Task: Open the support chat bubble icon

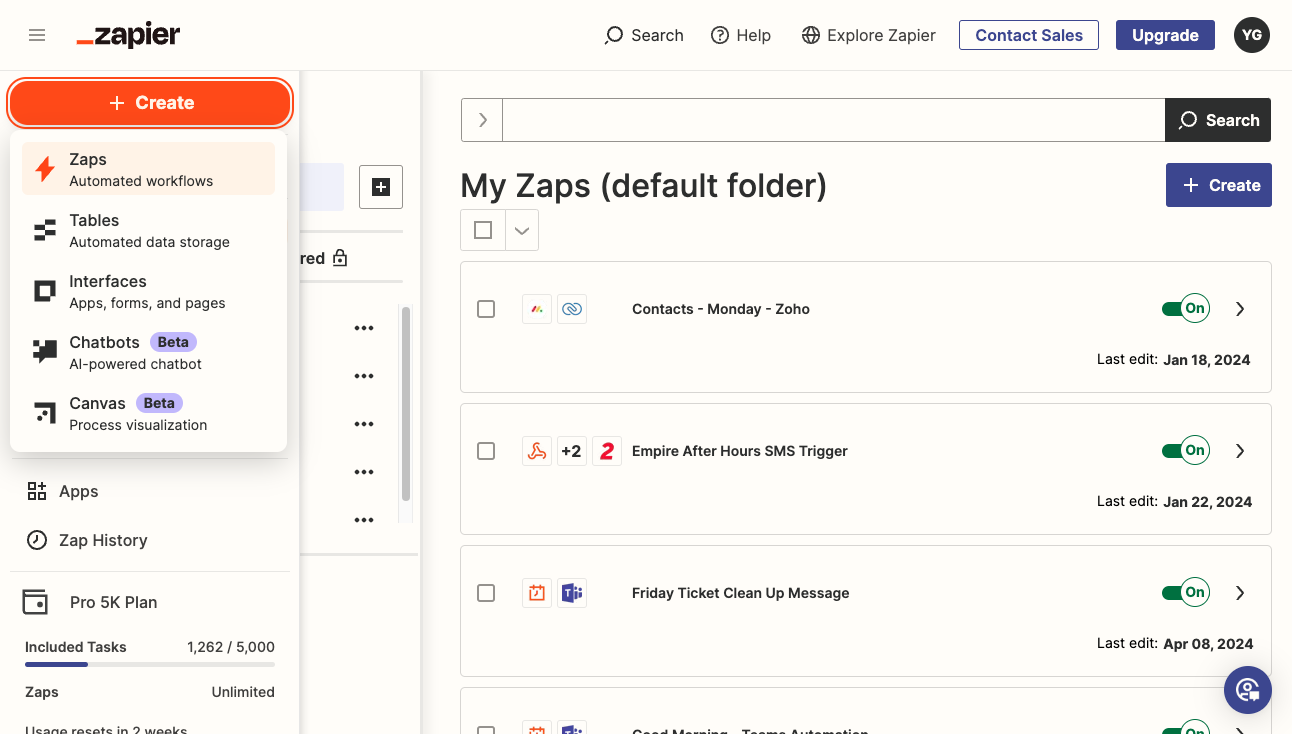Action: click(1248, 689)
